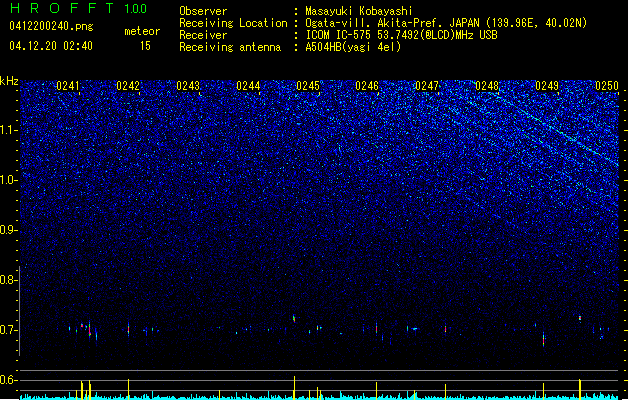The height and width of the screenshot is (400, 629).
Task: Click the tallest yellow power spike under 0245
Action: click(294, 388)
